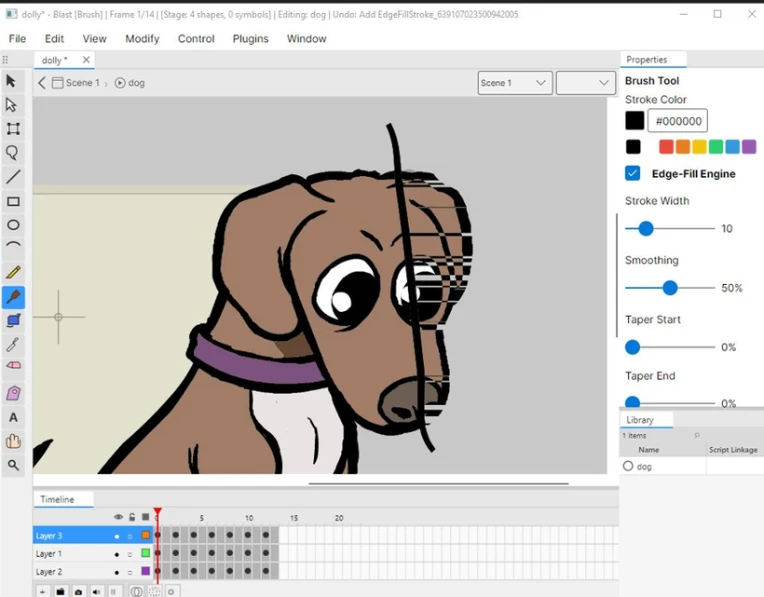Viewport: 764px width, 597px height.
Task: Click the dotted circle timeline button
Action: tap(154, 592)
